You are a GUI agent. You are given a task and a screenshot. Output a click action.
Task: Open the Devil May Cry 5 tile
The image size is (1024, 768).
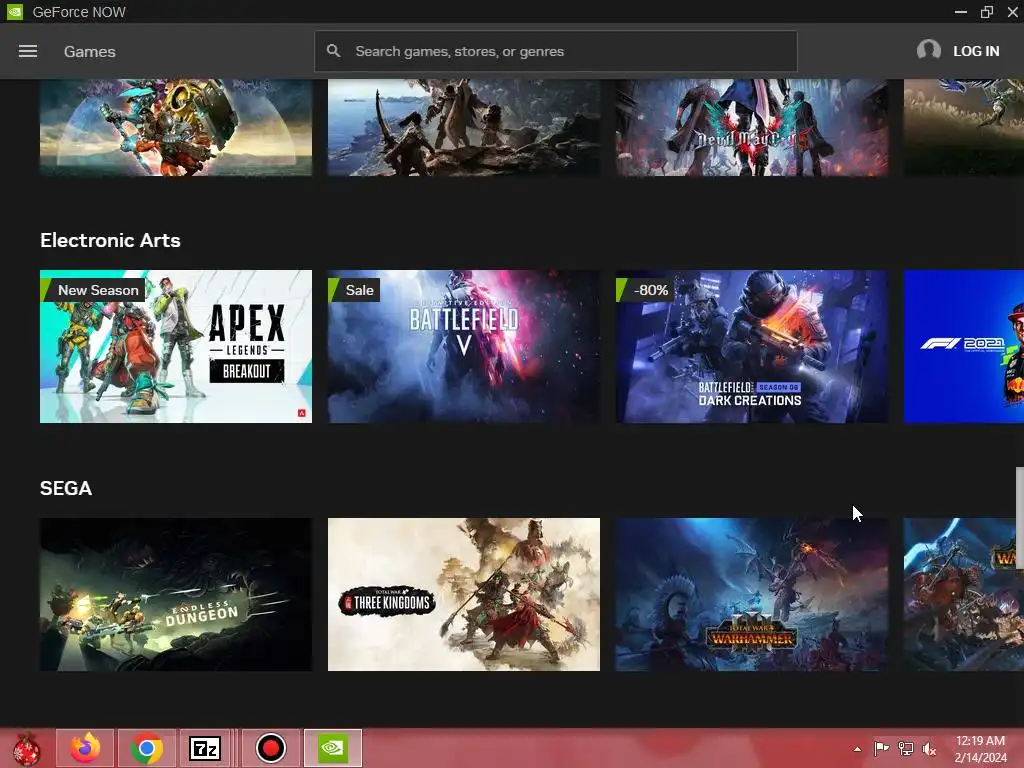(752, 127)
